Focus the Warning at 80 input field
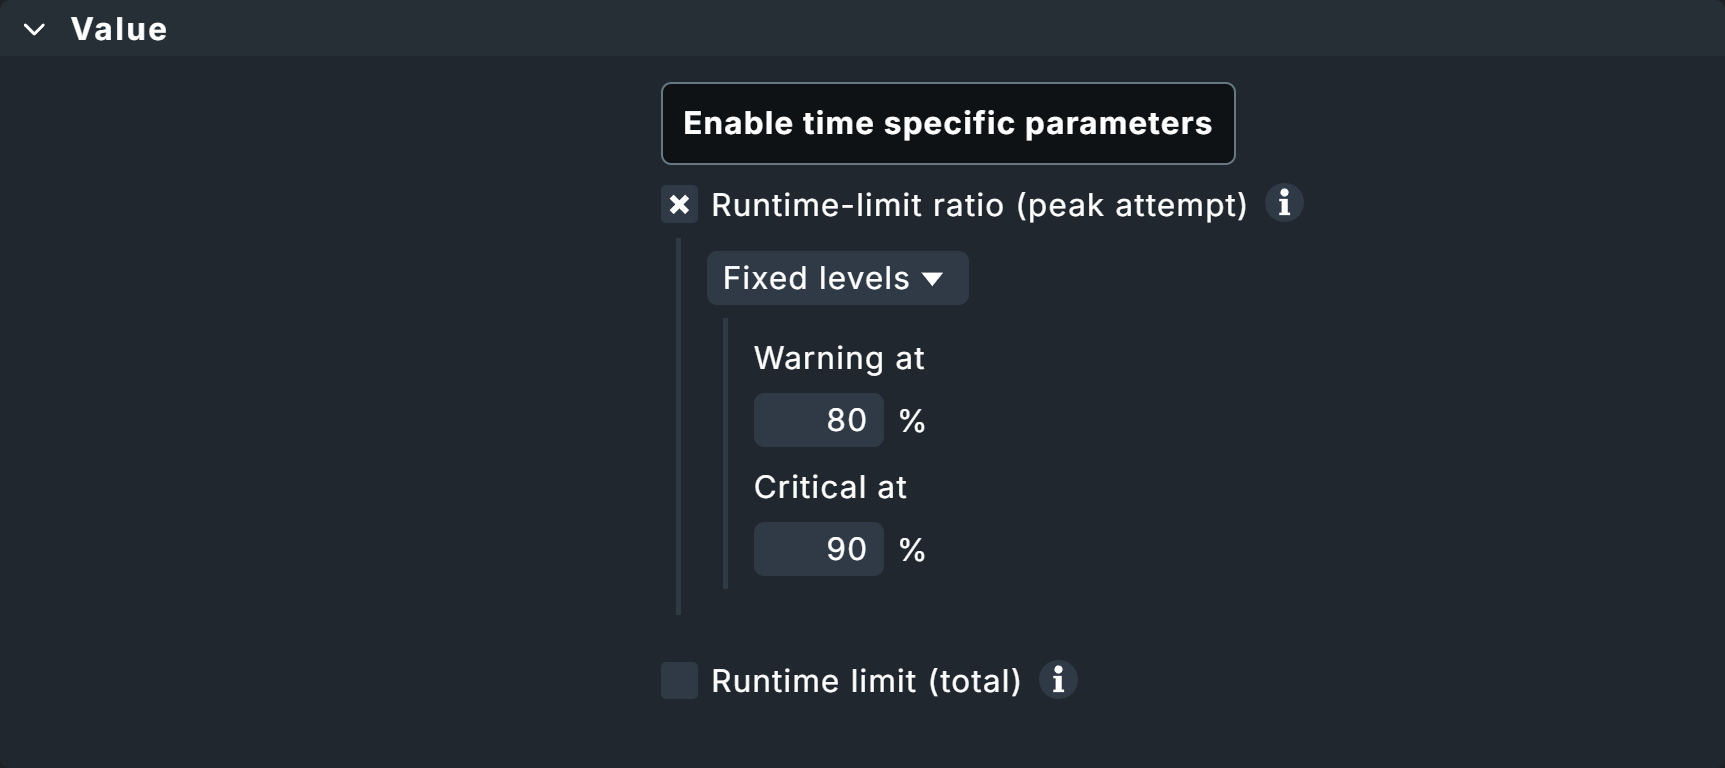The width and height of the screenshot is (1725, 768). point(819,420)
